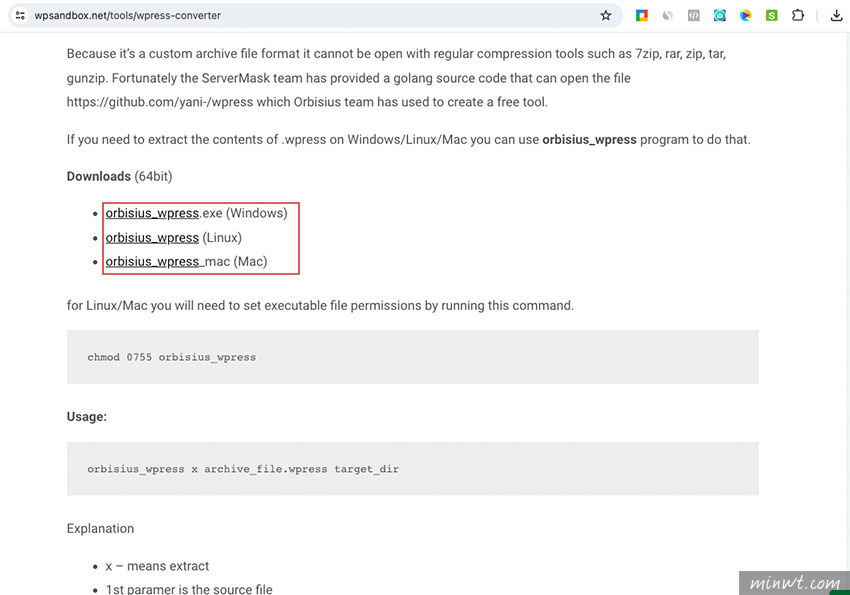Click the chmod 0755 orbisius_wpress command text

coord(171,357)
